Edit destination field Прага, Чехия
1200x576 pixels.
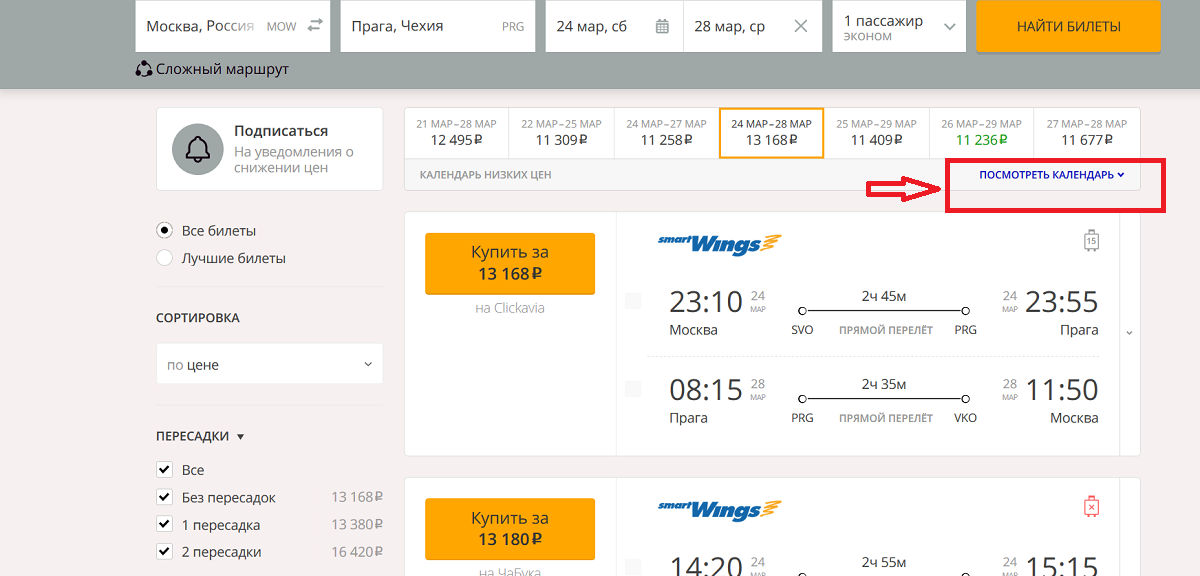click(x=437, y=26)
